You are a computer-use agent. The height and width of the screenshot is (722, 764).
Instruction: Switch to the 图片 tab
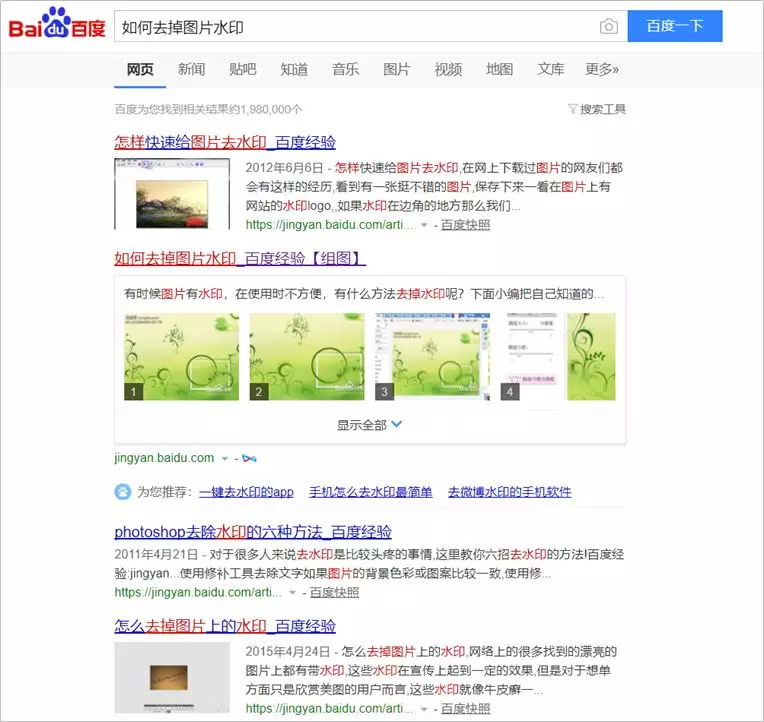397,69
